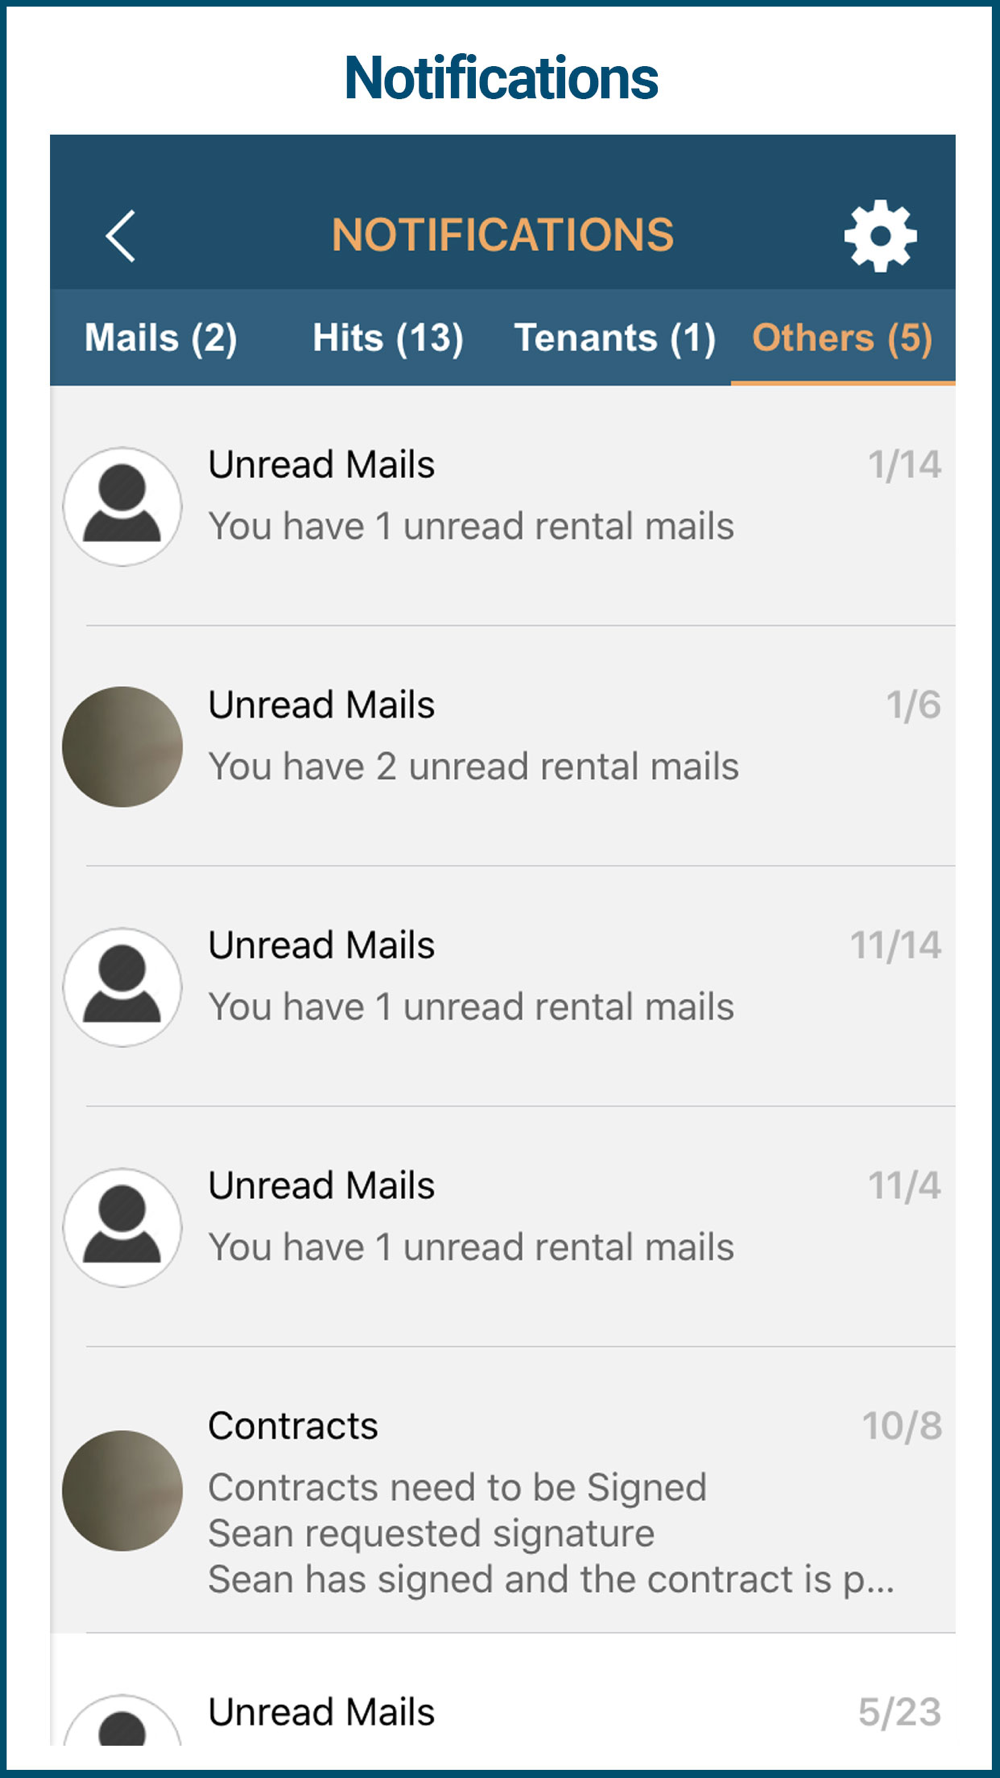This screenshot has width=1000, height=1778.
Task: Tap avatar icon of 5/23 notification
Action: pyautogui.click(x=122, y=1722)
